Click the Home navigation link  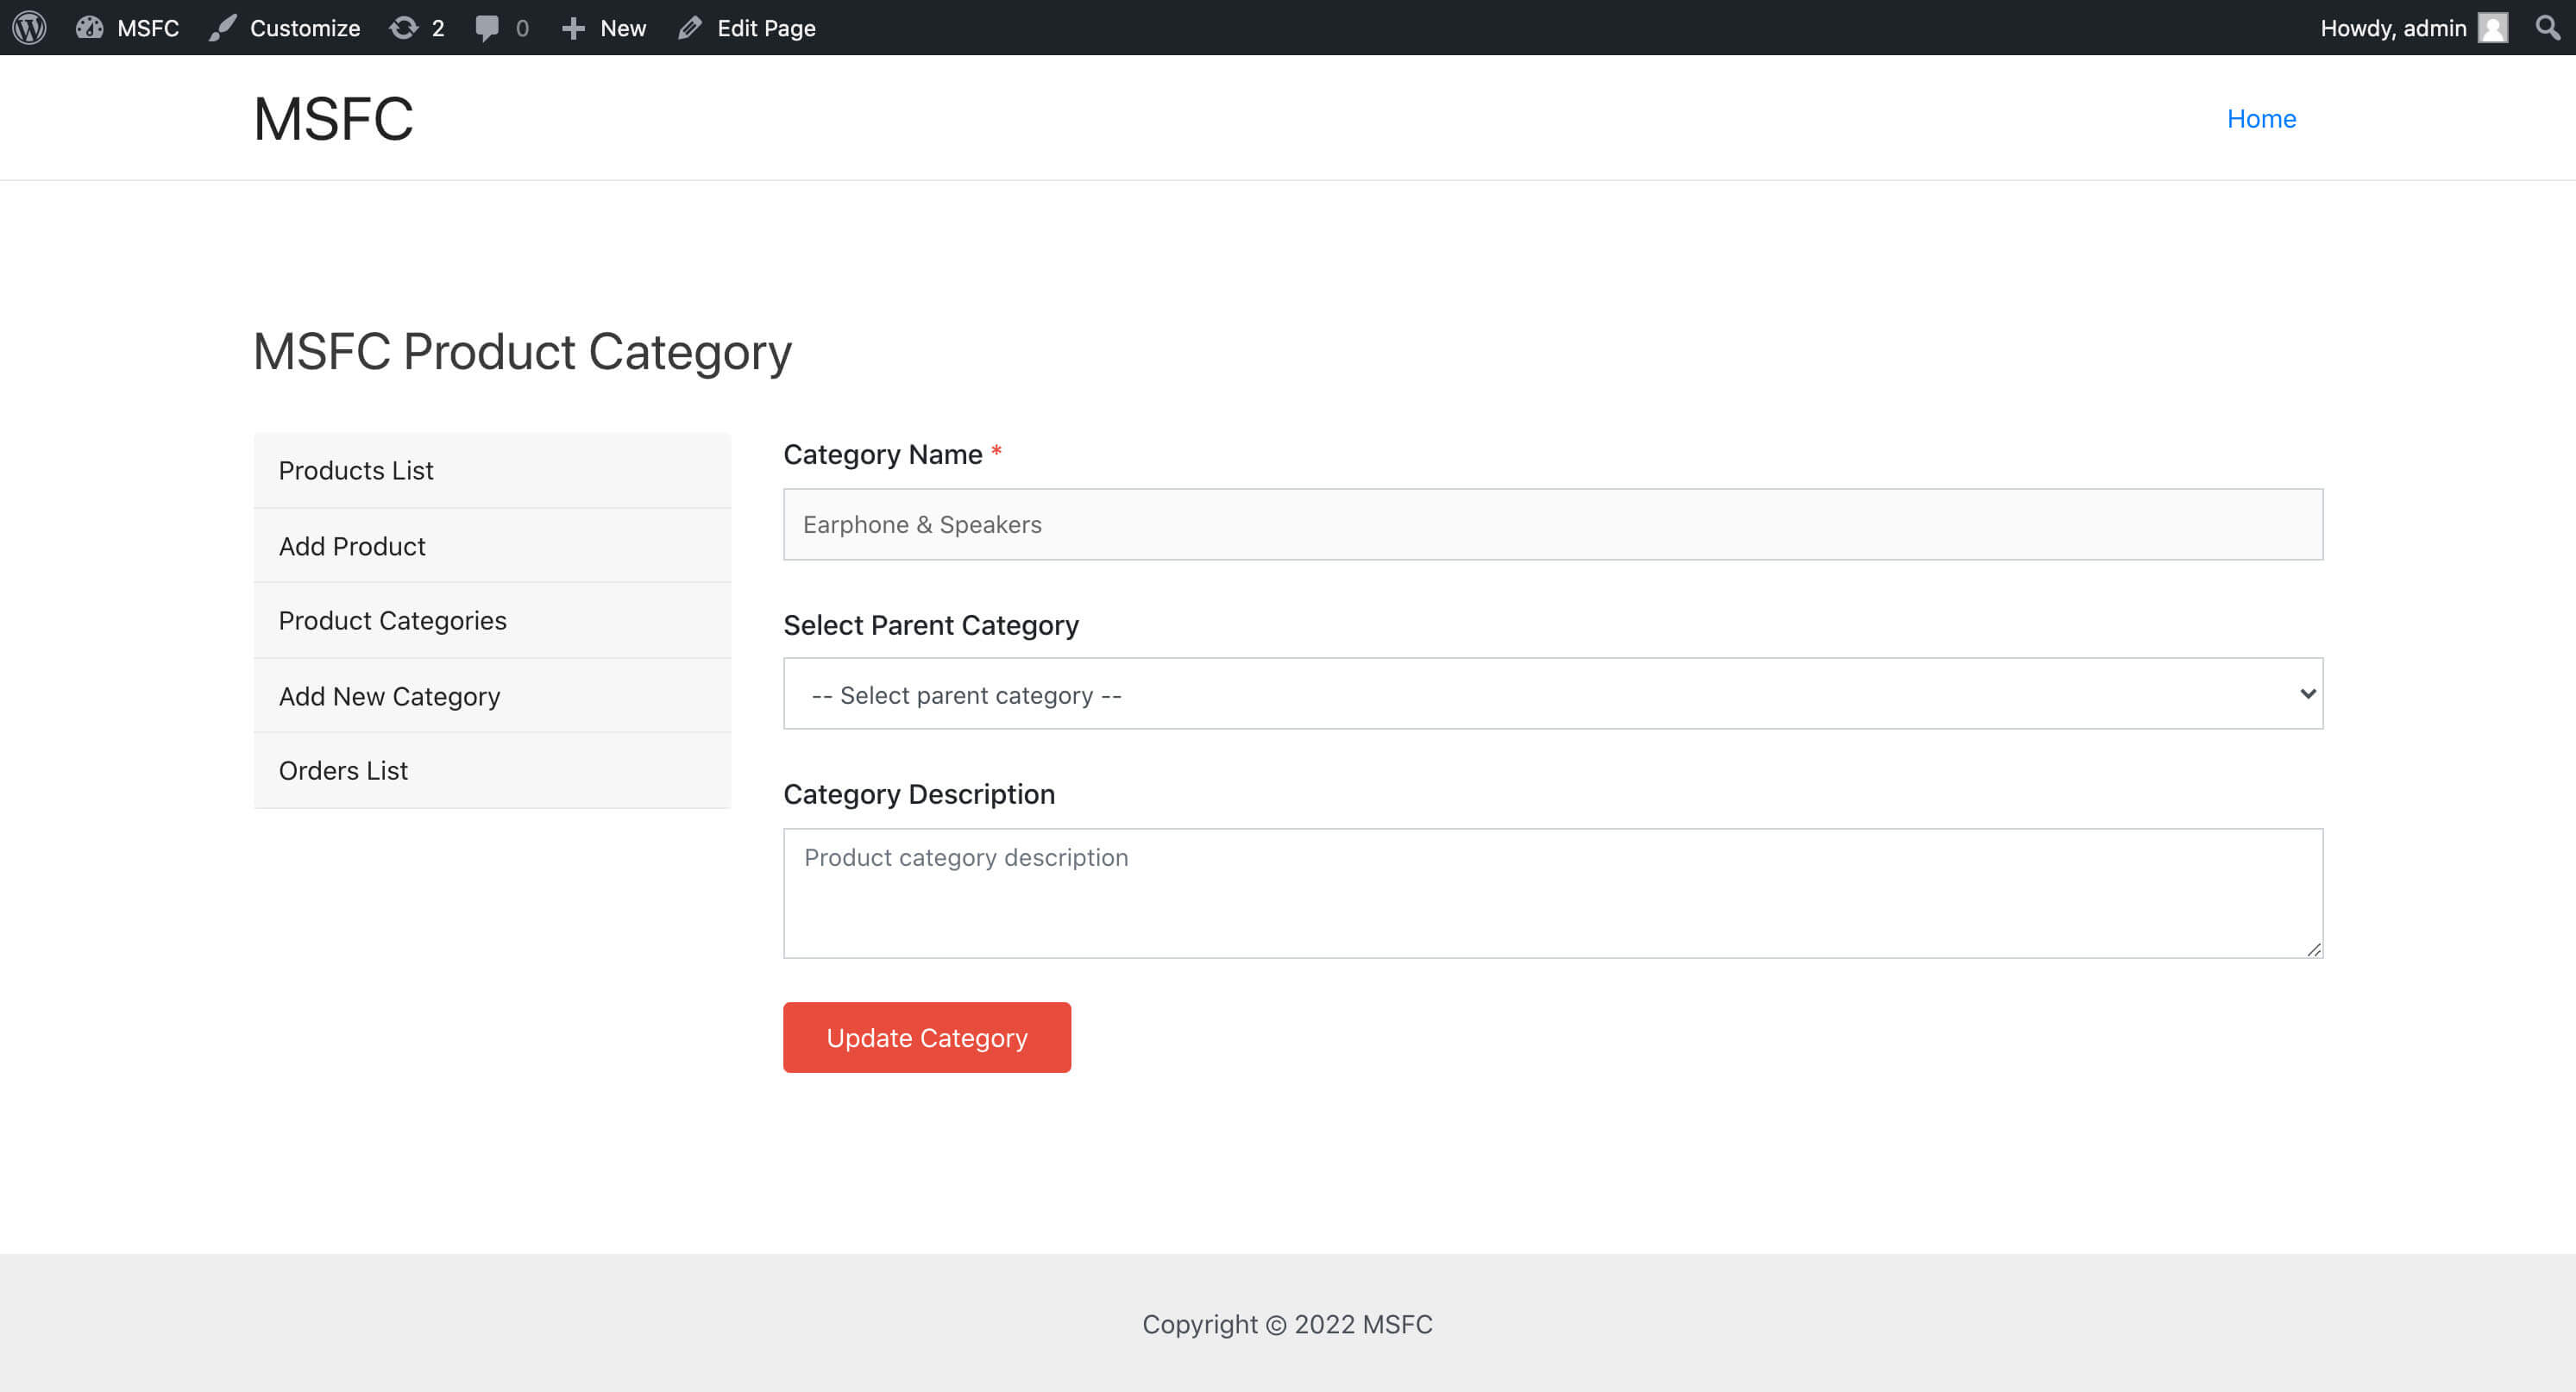point(2260,118)
